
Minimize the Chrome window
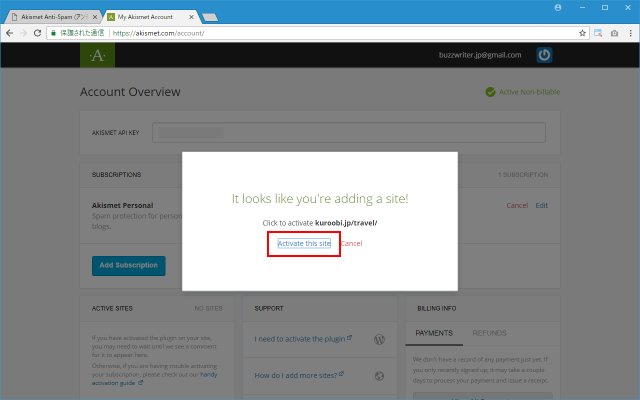582,7
